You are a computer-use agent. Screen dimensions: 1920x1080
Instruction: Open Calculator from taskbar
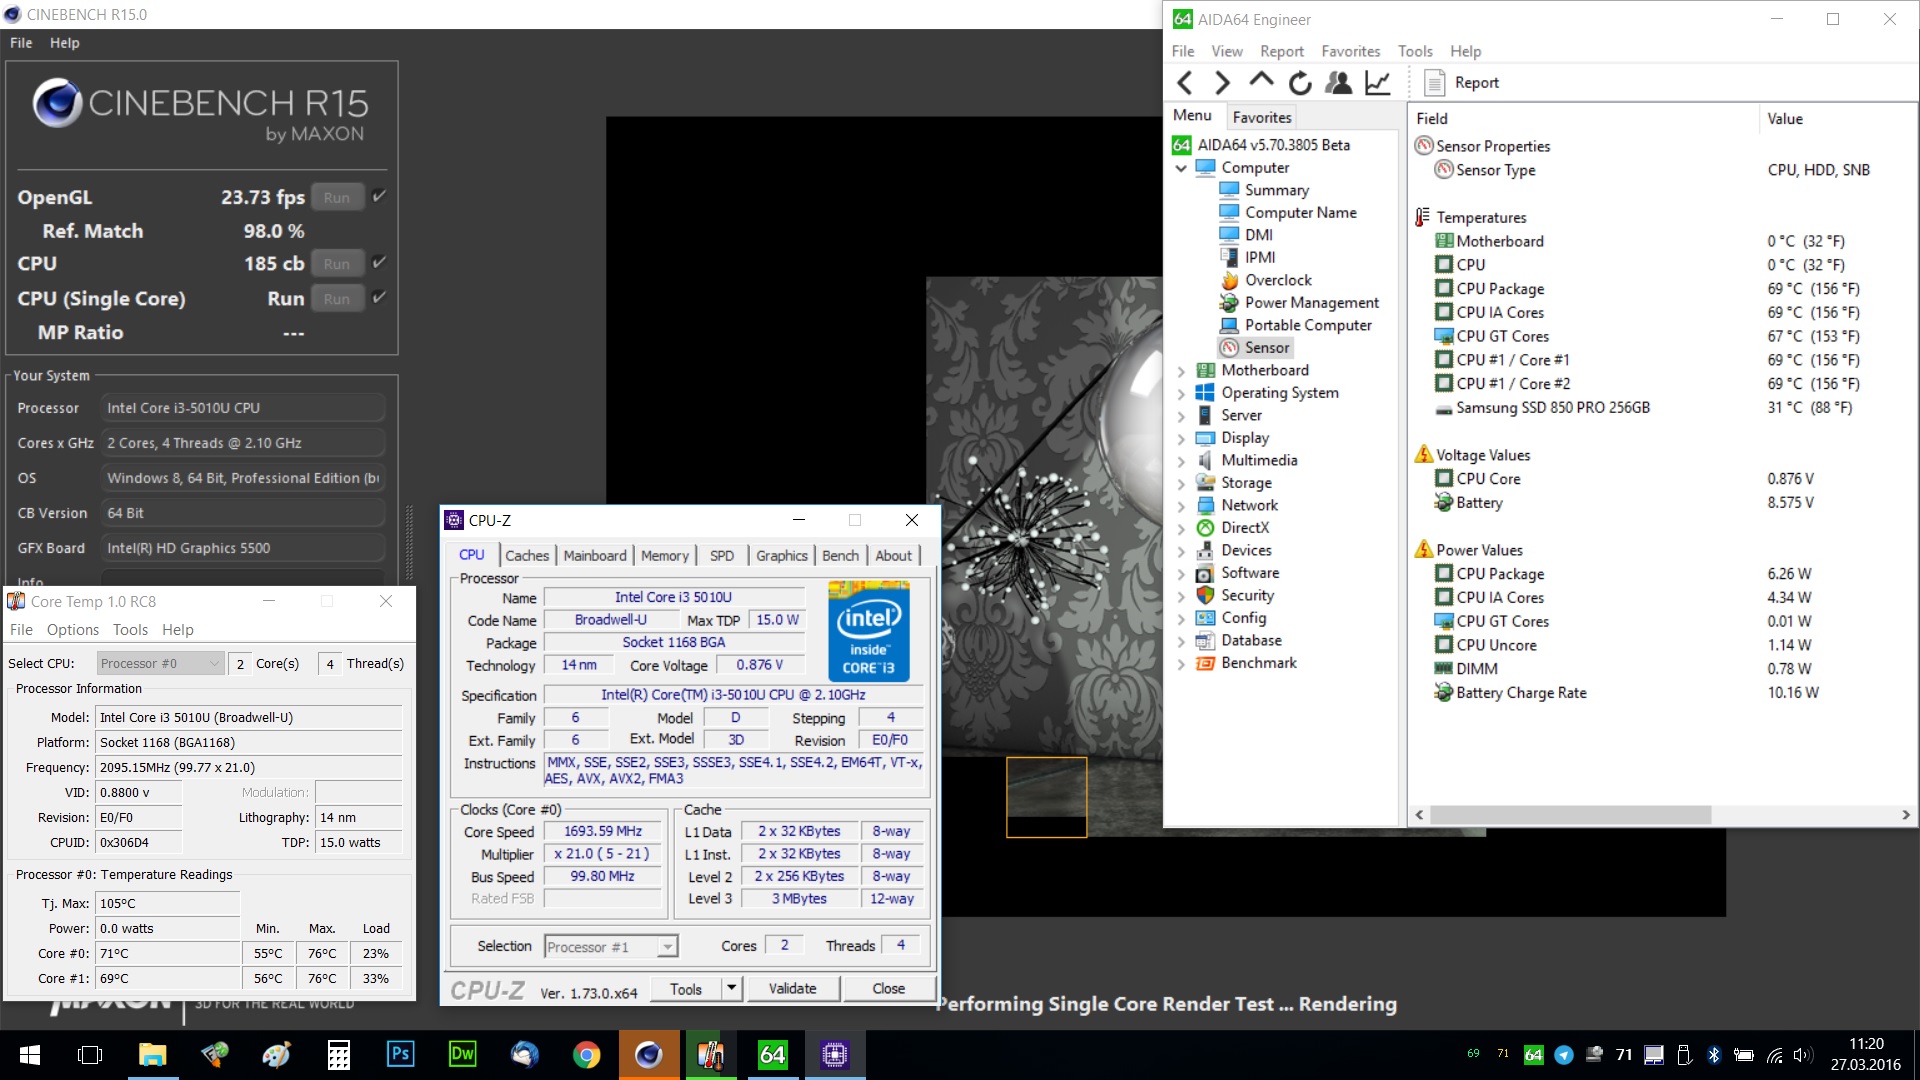coord(338,1055)
